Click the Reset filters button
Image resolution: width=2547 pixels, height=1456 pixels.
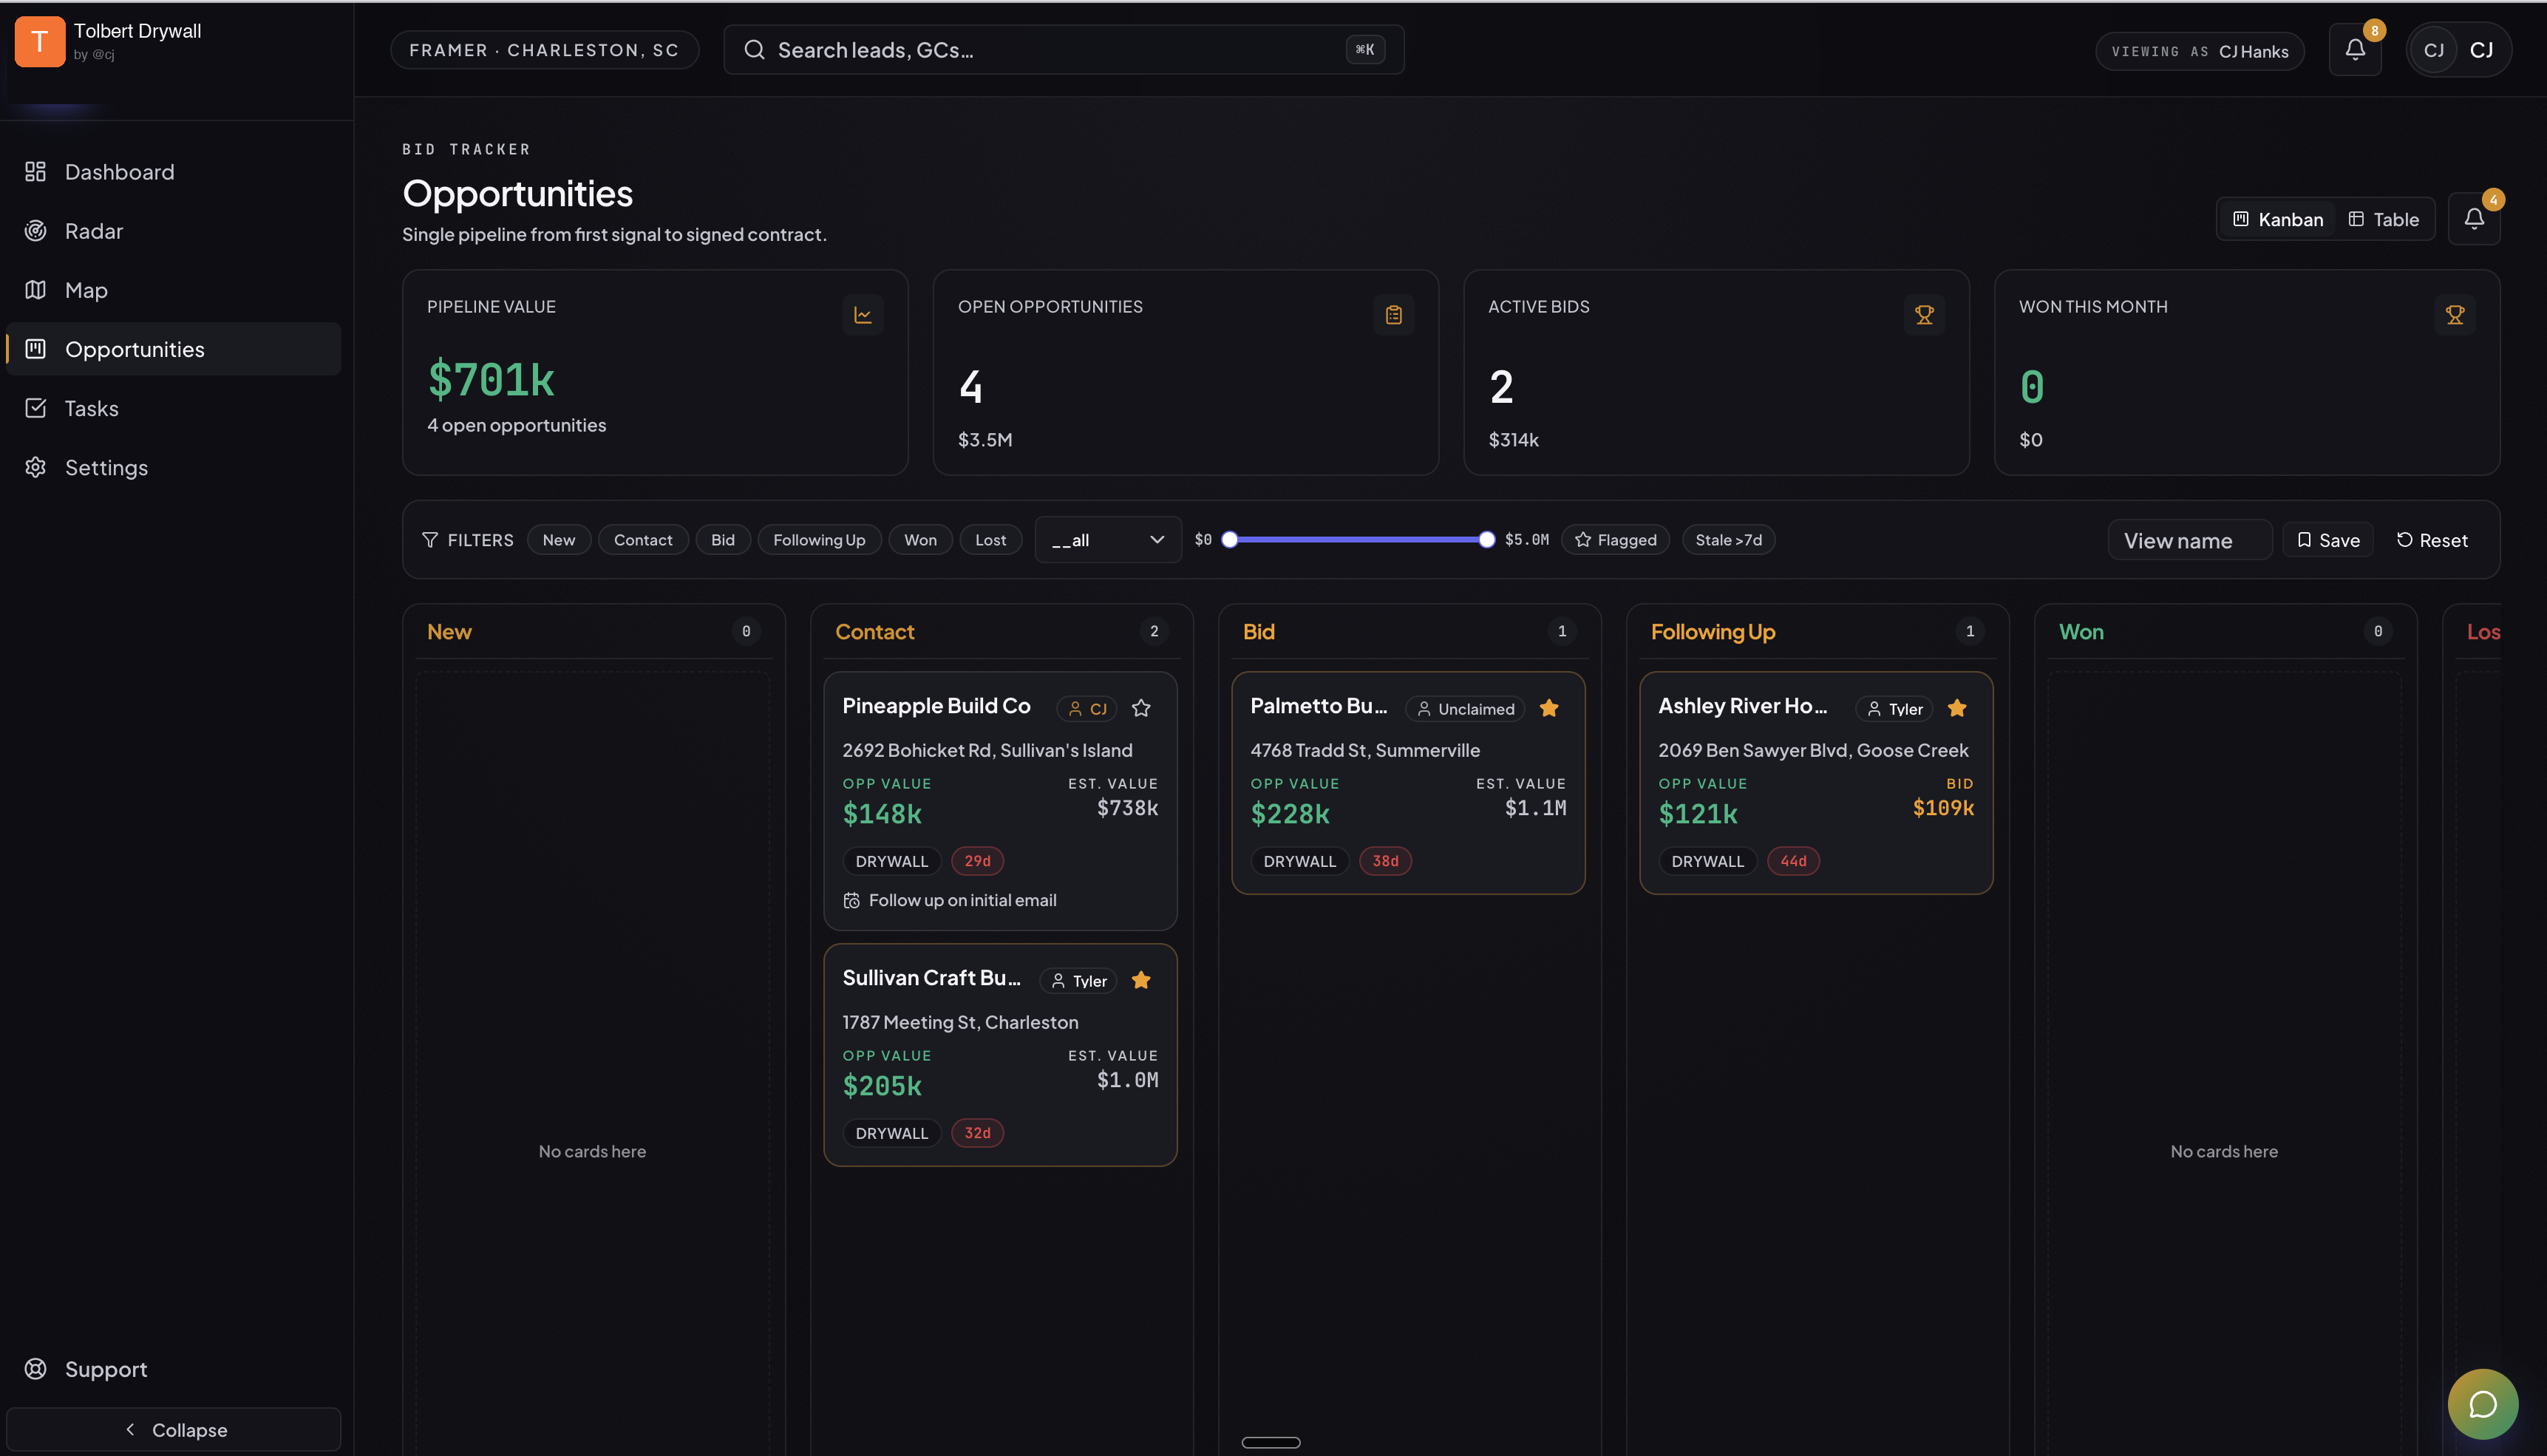(x=2431, y=540)
